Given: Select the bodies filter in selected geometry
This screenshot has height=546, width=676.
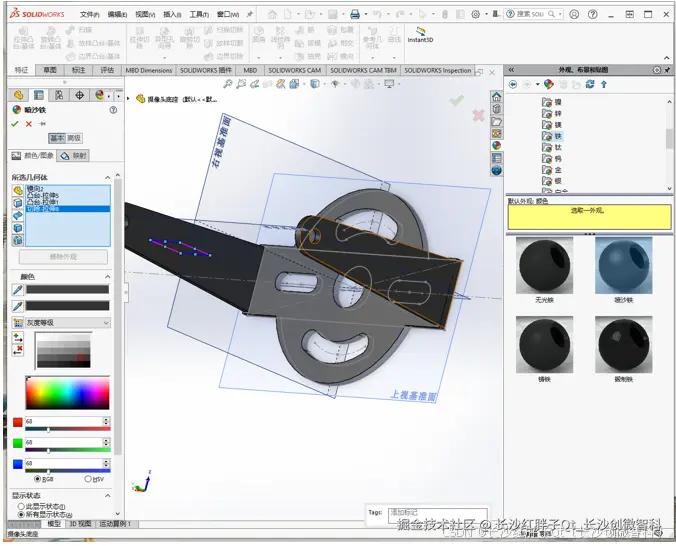Looking at the screenshot, I should [x=18, y=228].
